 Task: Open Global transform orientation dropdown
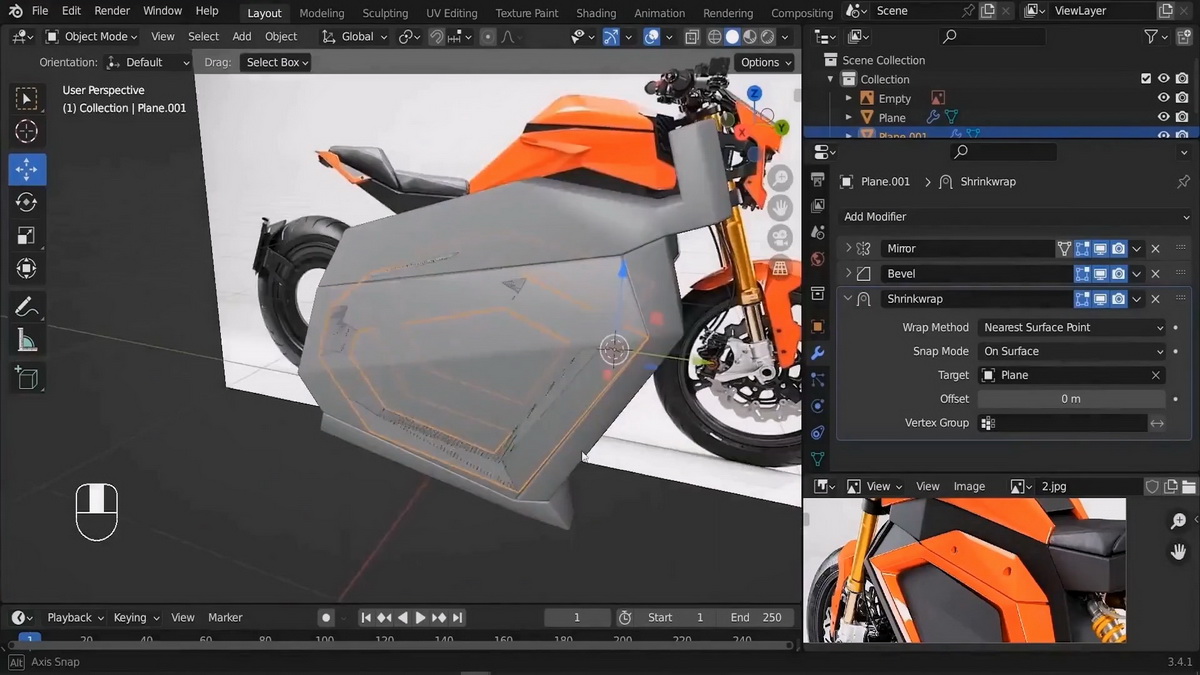(354, 36)
